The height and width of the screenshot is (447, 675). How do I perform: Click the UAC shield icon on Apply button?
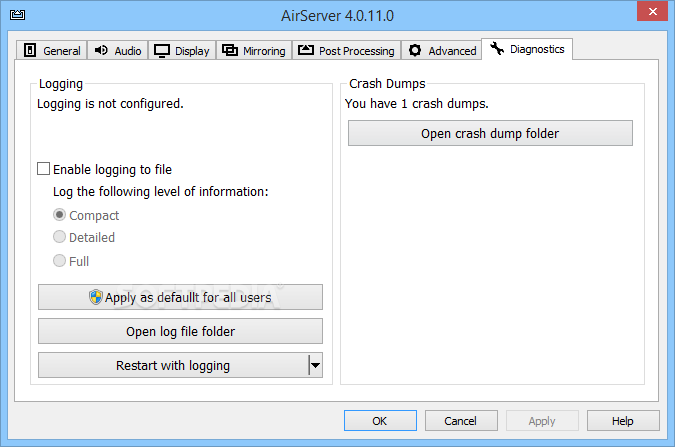(96, 297)
